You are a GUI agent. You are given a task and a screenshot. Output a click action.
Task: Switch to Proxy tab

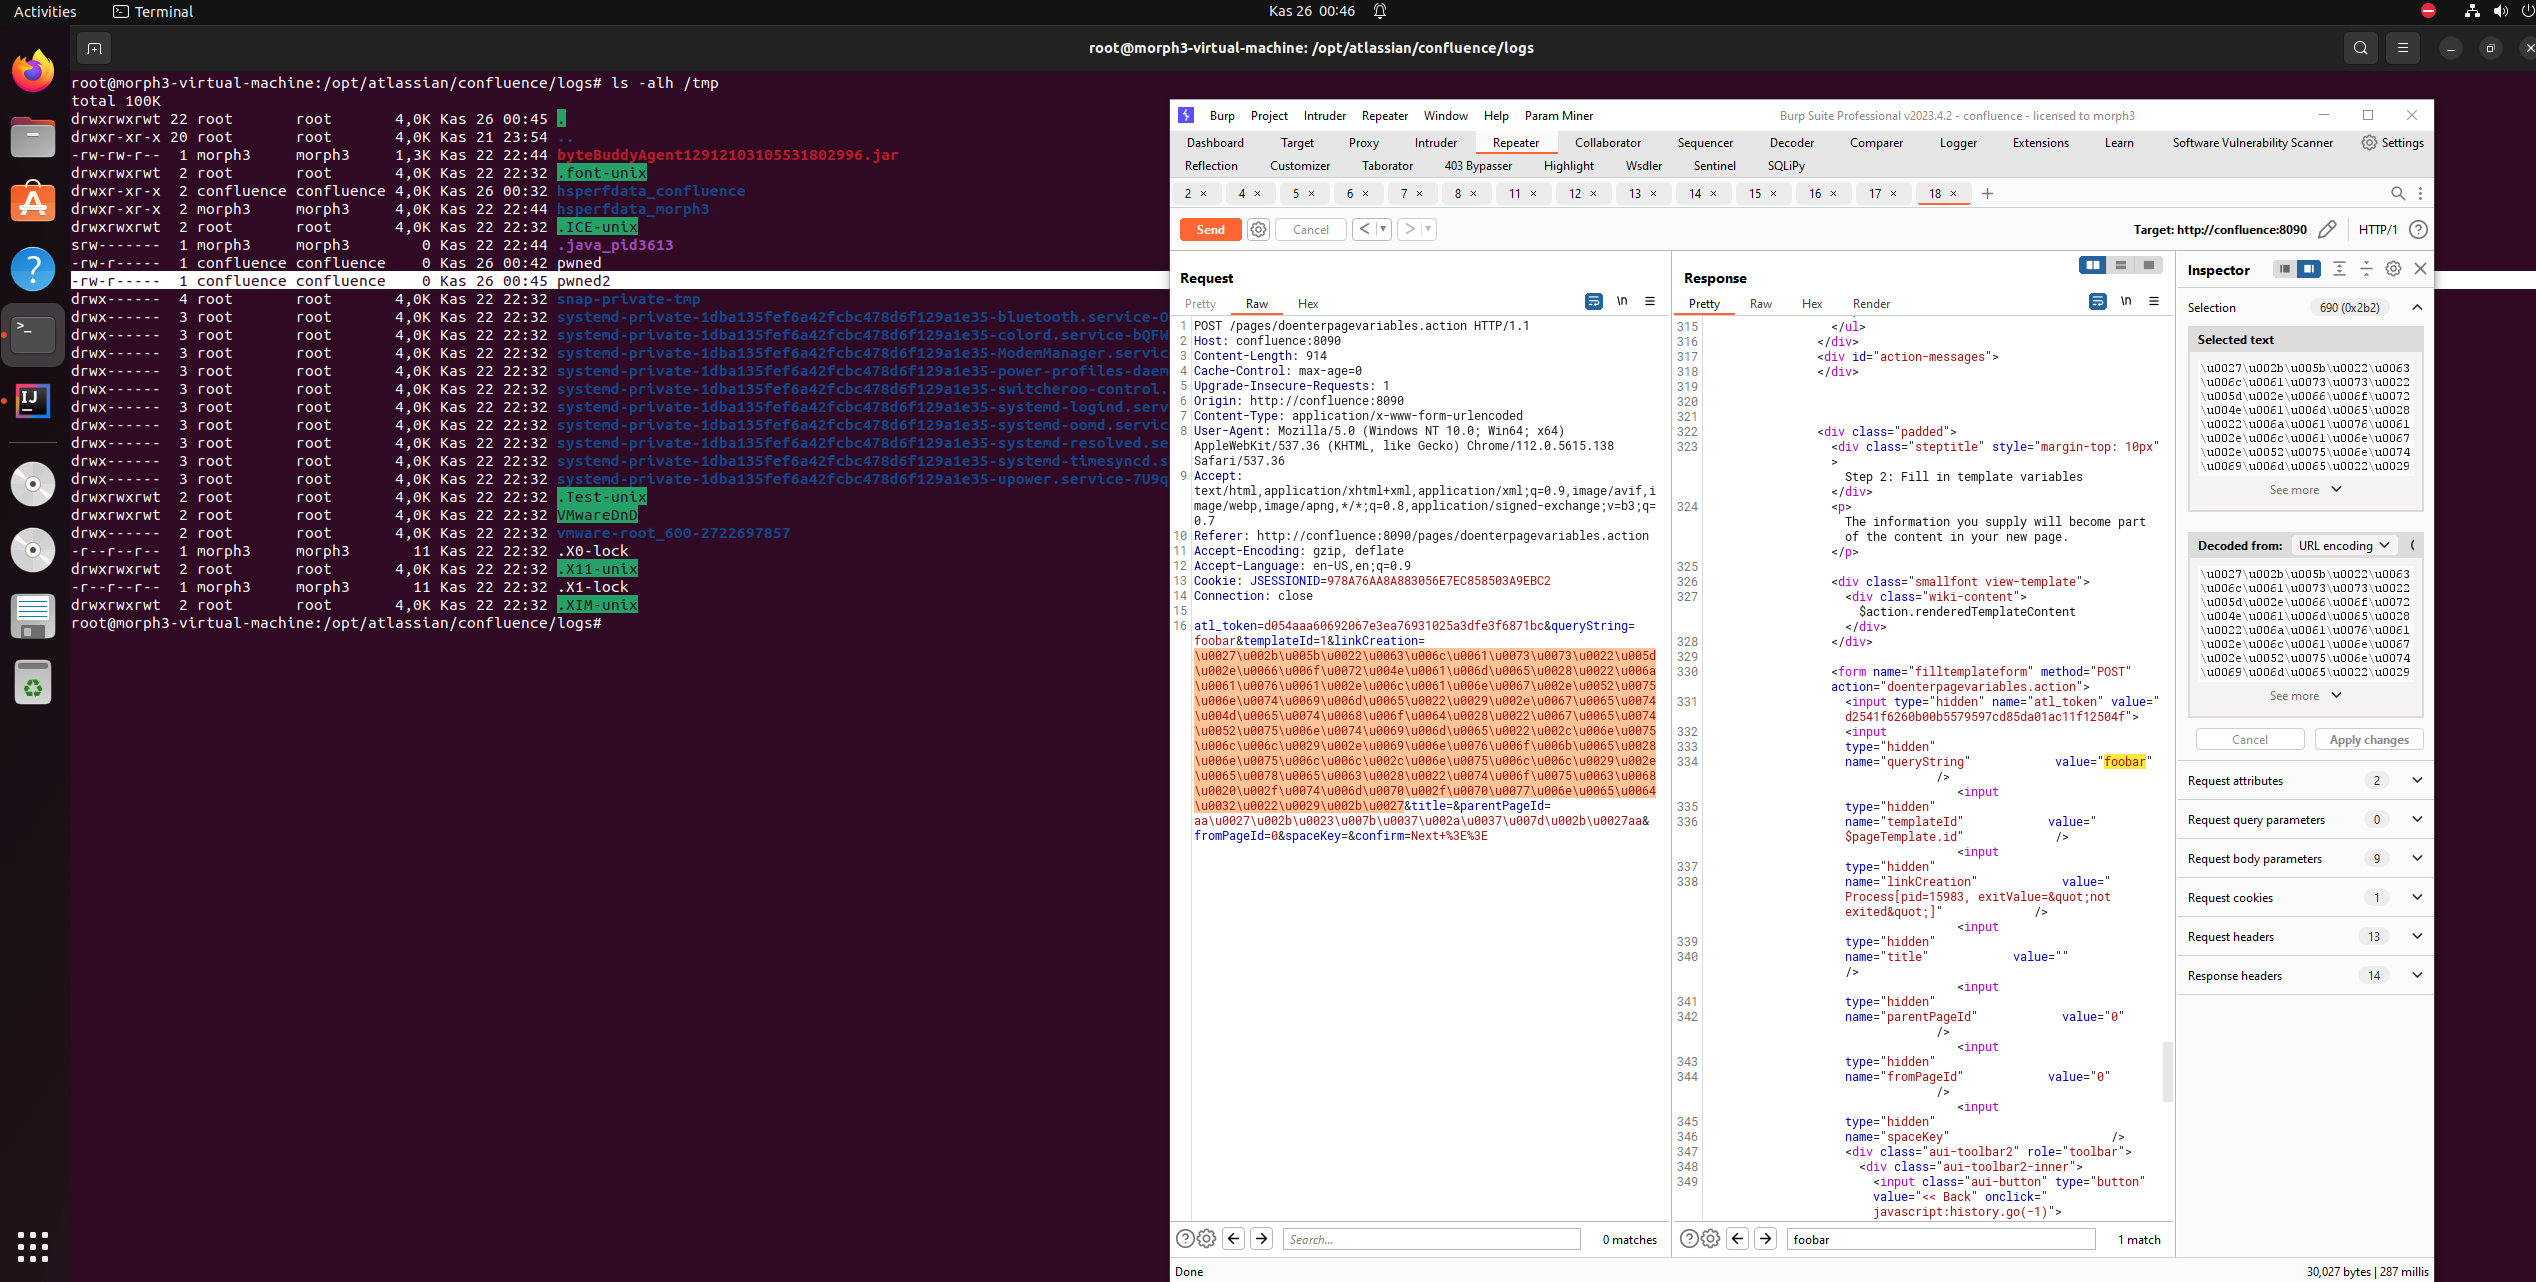[1363, 143]
